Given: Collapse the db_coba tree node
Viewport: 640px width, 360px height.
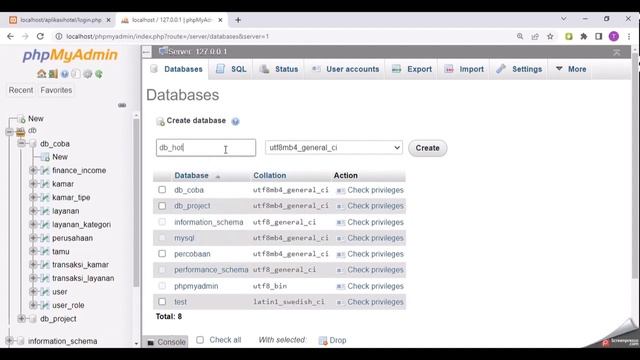Looking at the screenshot, I should coord(22,143).
